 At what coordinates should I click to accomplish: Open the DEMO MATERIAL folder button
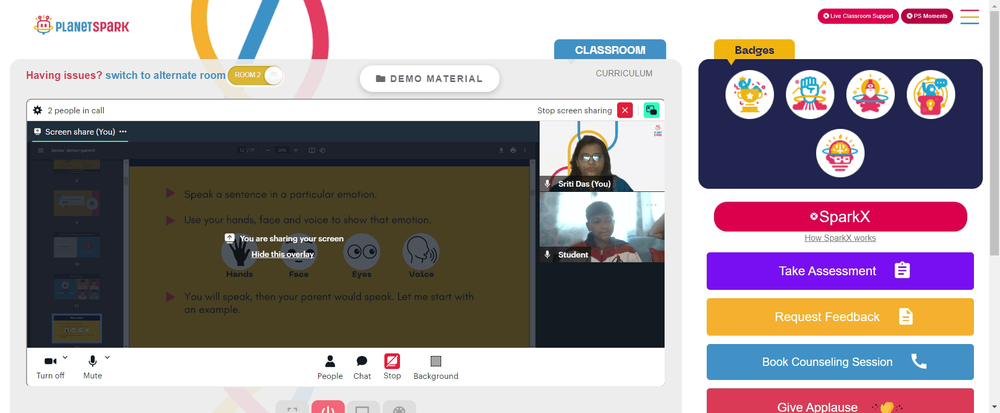pos(429,78)
